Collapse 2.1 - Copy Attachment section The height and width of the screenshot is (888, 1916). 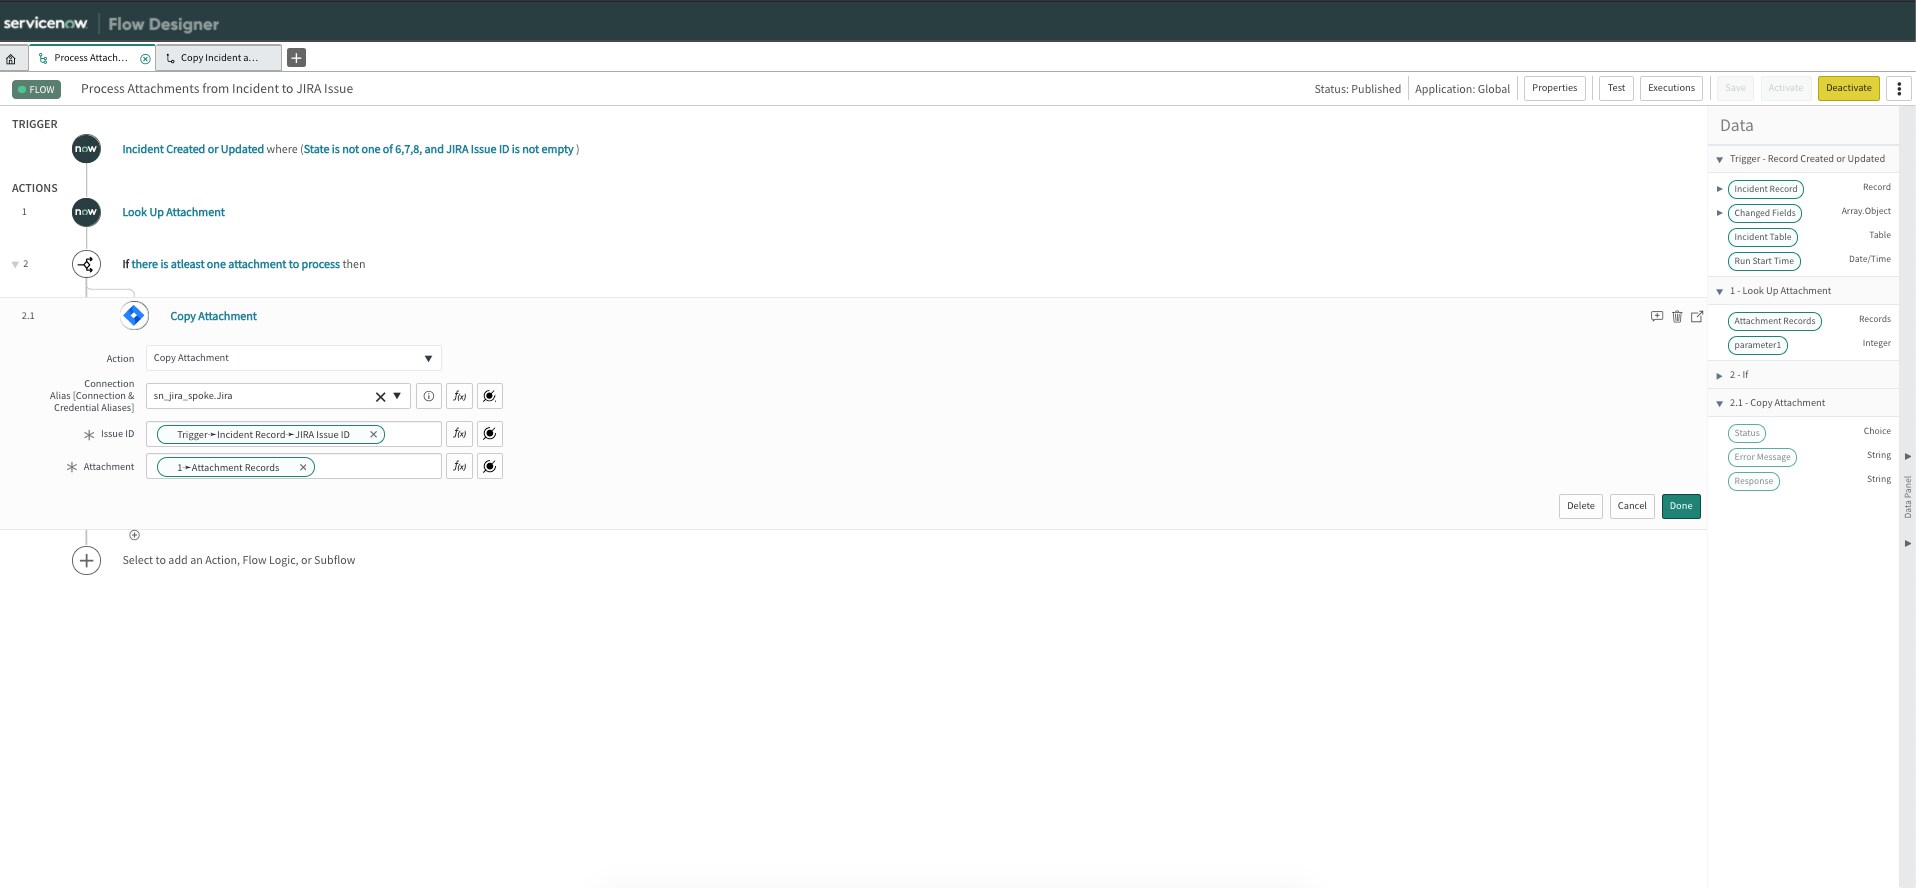click(x=1719, y=404)
